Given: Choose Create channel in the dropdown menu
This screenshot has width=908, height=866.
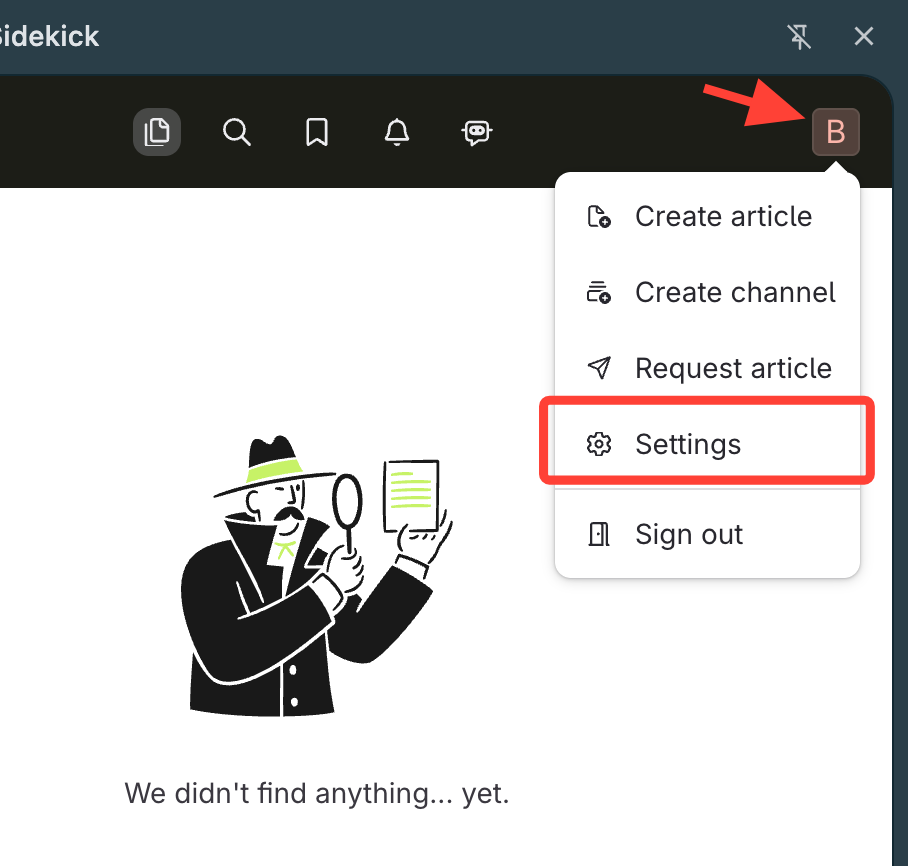Looking at the screenshot, I should (x=734, y=293).
